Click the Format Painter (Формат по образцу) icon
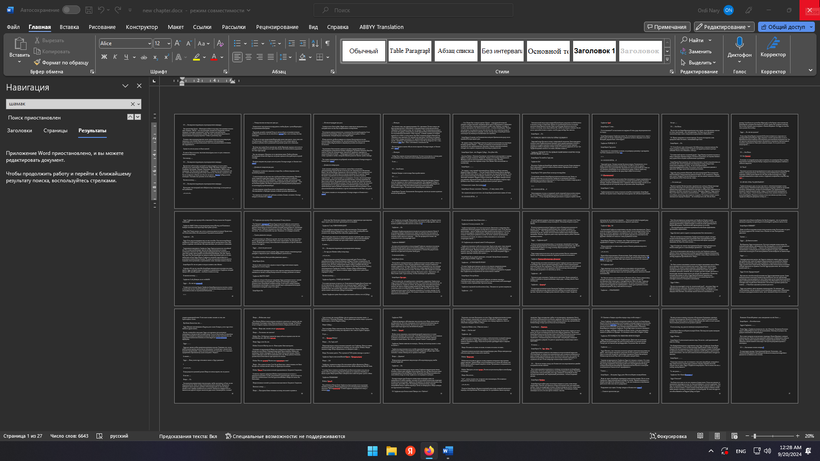The image size is (820, 461). [x=37, y=62]
